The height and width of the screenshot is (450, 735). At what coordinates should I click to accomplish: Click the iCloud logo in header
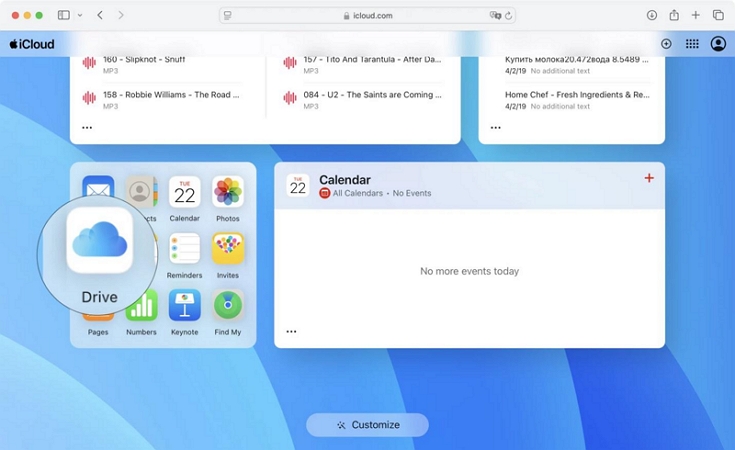[32, 44]
